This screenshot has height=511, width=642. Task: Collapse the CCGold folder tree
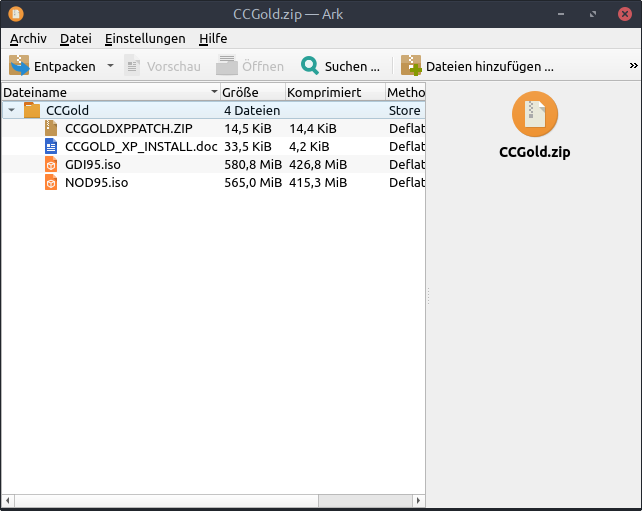click(11, 110)
